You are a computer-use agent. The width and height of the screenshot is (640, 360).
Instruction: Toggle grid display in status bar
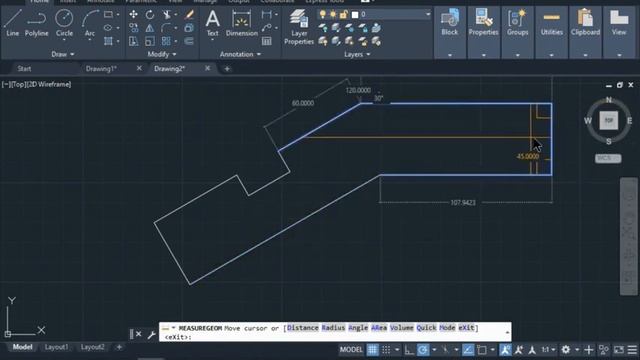coord(372,350)
